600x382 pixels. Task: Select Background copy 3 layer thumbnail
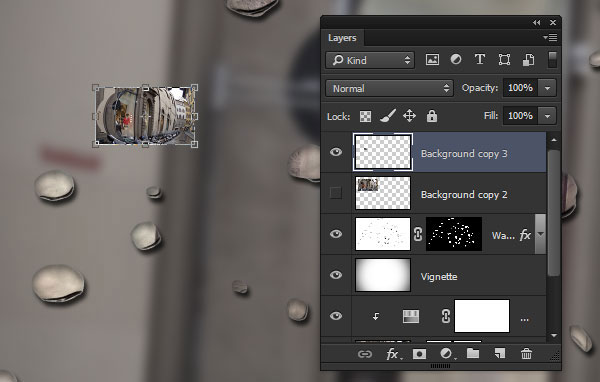383,152
